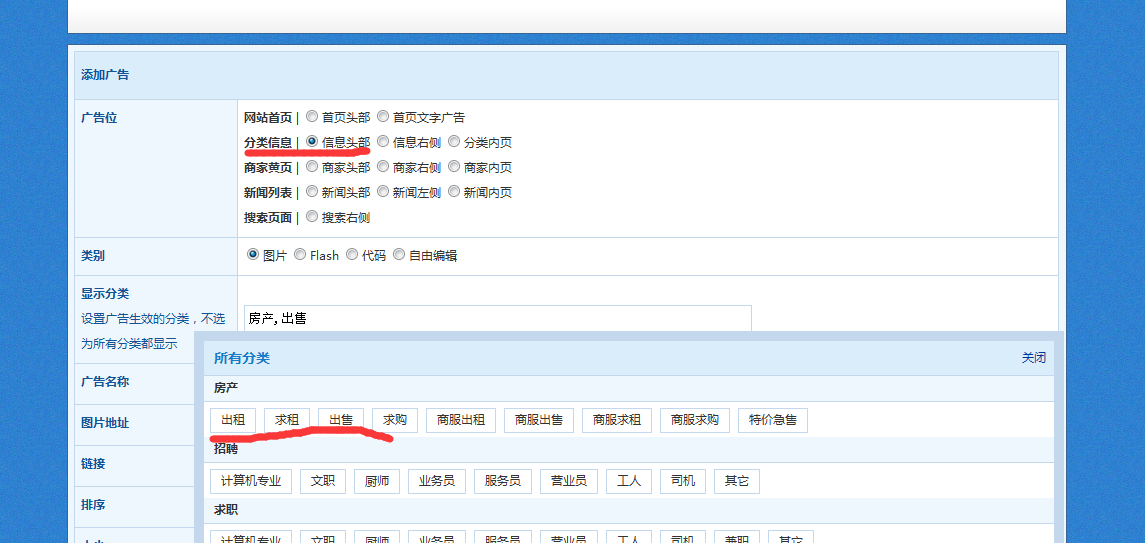The image size is (1145, 543).
Task: Close the 所有分类 popup via 关闭
Action: [x=1033, y=358]
